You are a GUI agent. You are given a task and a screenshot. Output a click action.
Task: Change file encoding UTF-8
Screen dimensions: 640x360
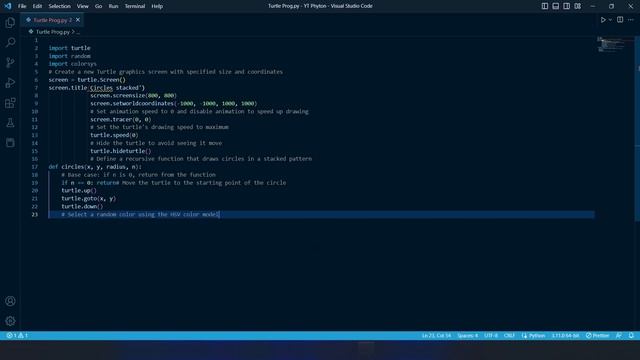[x=491, y=336]
